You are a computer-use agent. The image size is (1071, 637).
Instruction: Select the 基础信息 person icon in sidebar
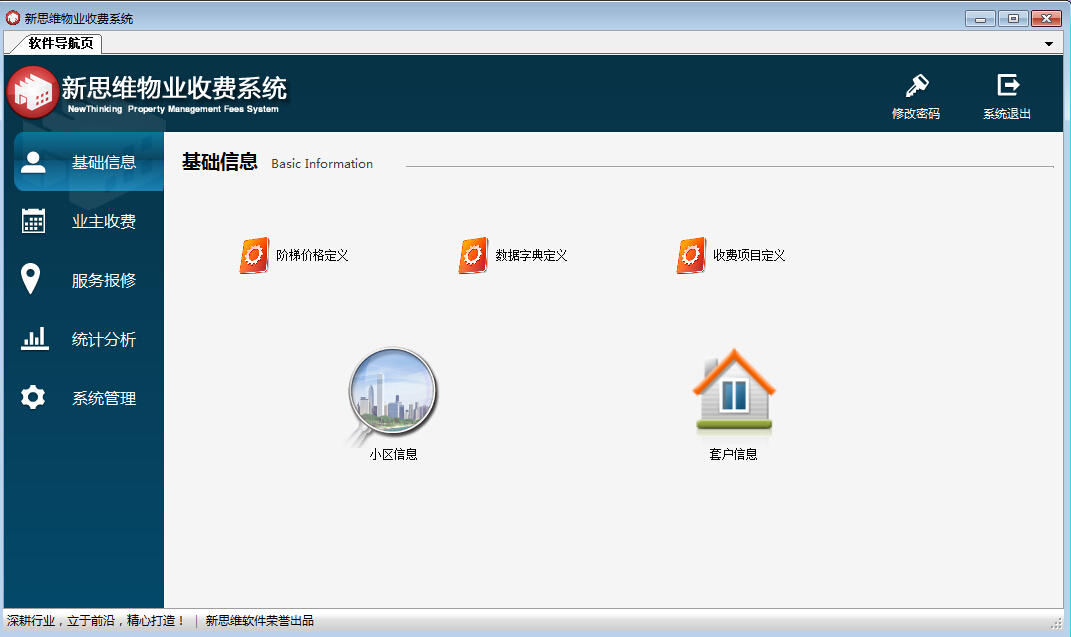click(33, 162)
